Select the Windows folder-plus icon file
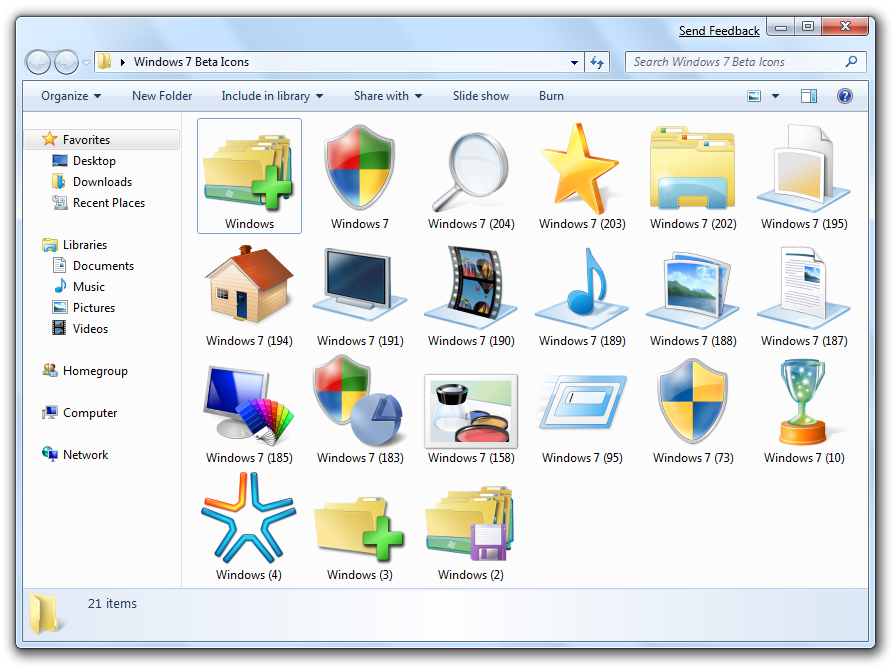 point(249,176)
